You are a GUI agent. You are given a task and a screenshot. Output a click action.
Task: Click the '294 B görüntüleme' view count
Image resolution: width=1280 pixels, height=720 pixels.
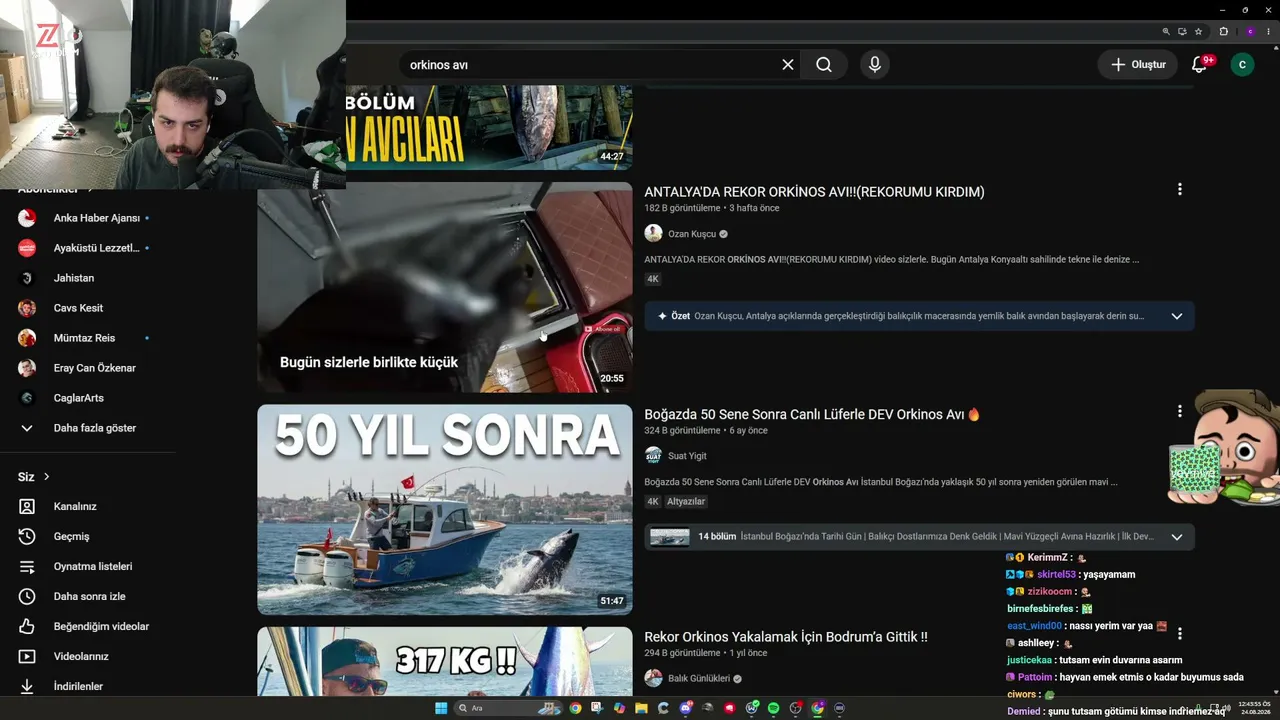point(682,653)
